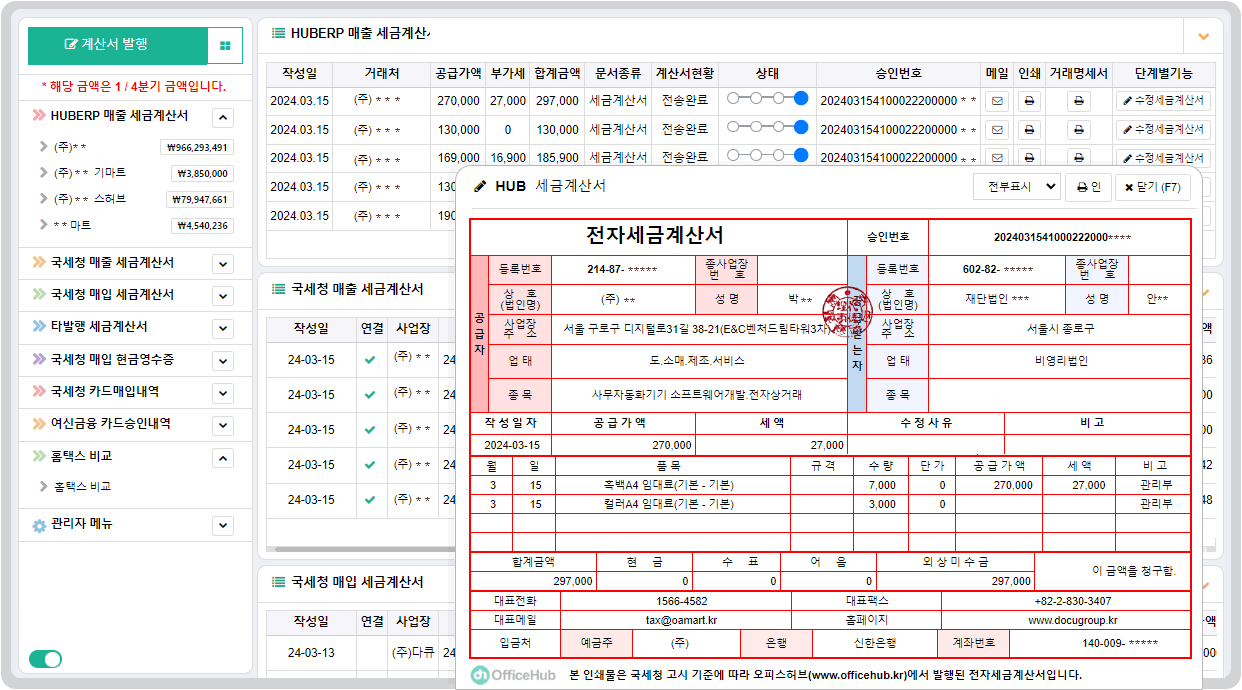
Task: Expand the sidebar 국세청 매입 세금계산서 section
Action: coord(224,296)
